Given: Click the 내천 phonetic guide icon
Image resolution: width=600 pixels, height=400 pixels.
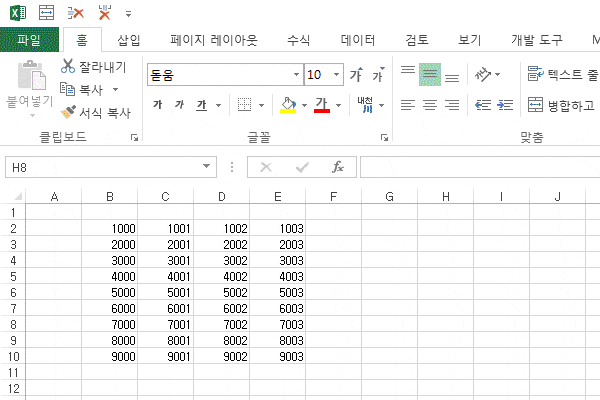Looking at the screenshot, I should (x=365, y=105).
